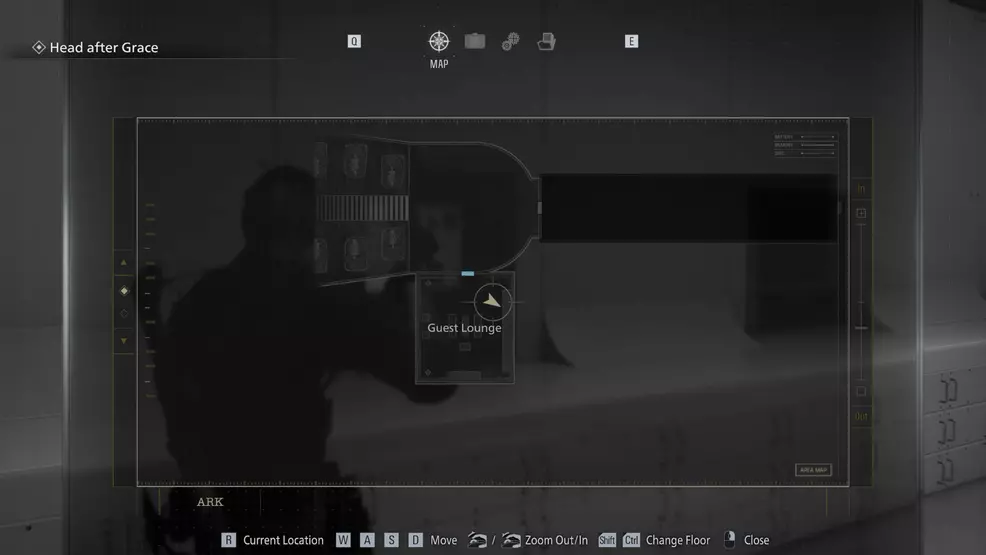Click the Change Floor label
986x555 pixels.
(678, 540)
